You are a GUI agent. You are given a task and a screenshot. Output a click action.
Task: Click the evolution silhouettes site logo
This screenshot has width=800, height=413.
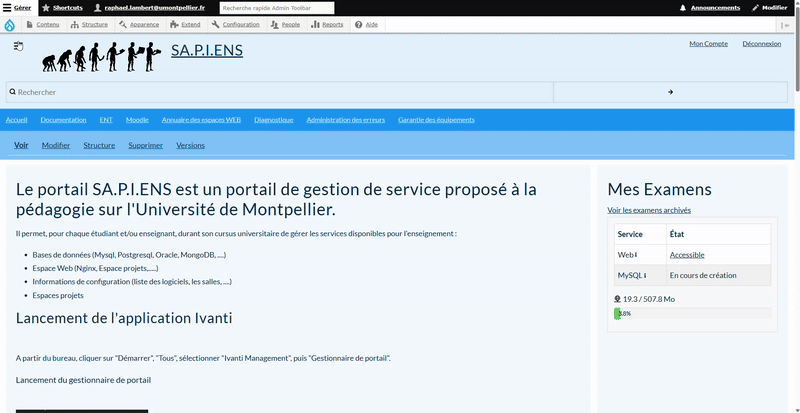[100, 56]
